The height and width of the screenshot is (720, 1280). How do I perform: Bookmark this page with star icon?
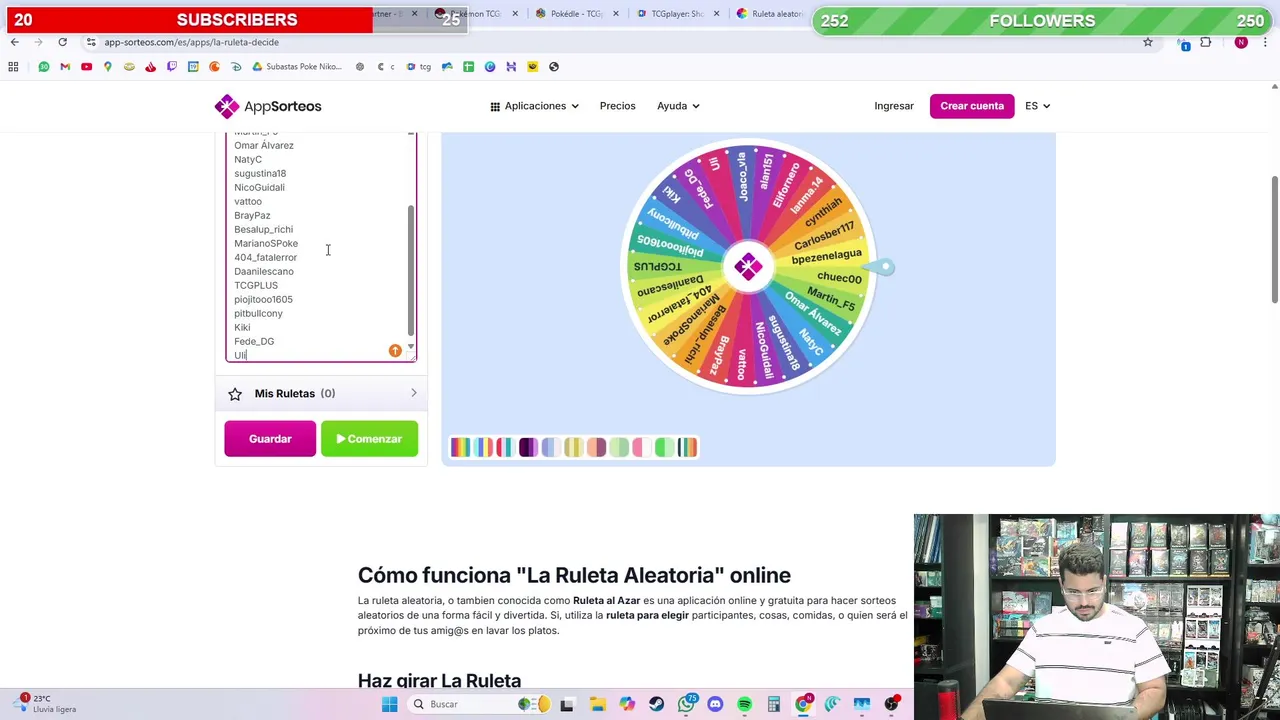[x=1148, y=42]
